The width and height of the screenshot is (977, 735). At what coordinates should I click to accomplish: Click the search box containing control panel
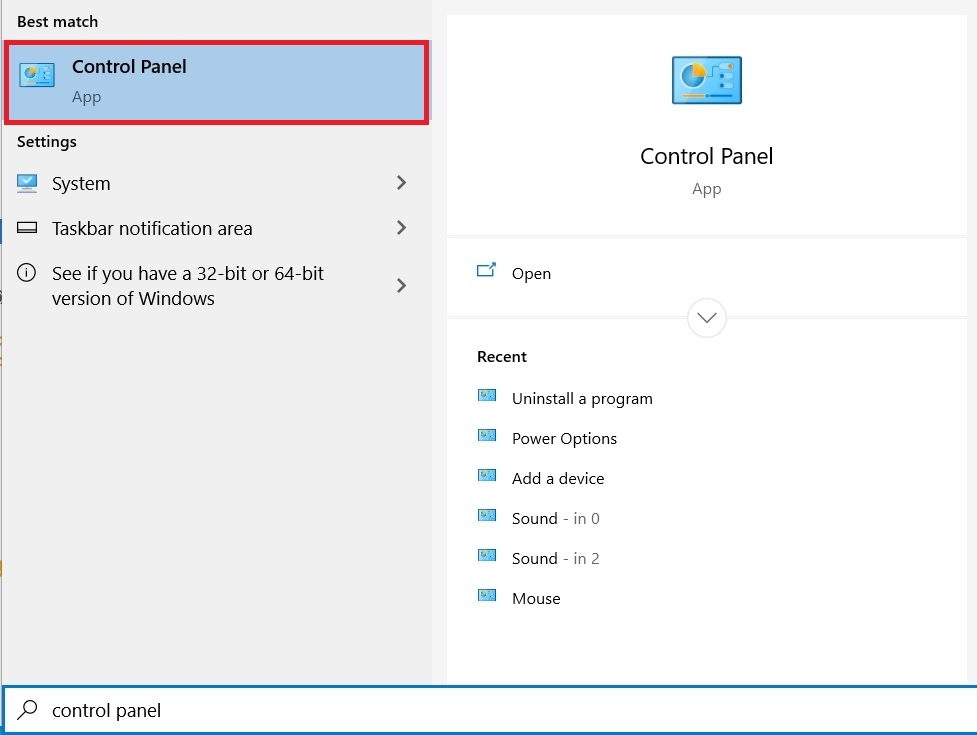(489, 710)
